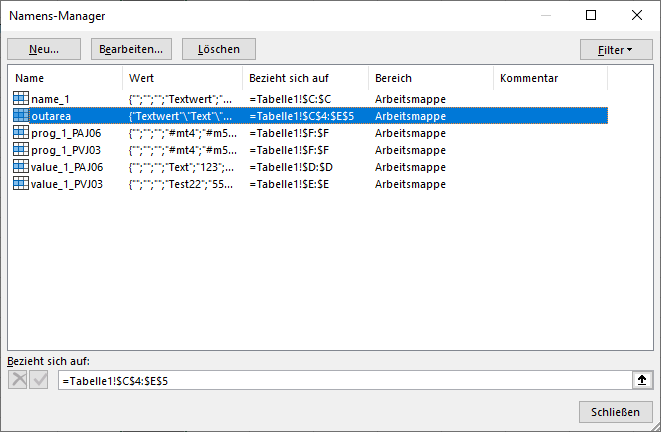Open the Filter dropdown menu
661x432 pixels.
pos(614,49)
